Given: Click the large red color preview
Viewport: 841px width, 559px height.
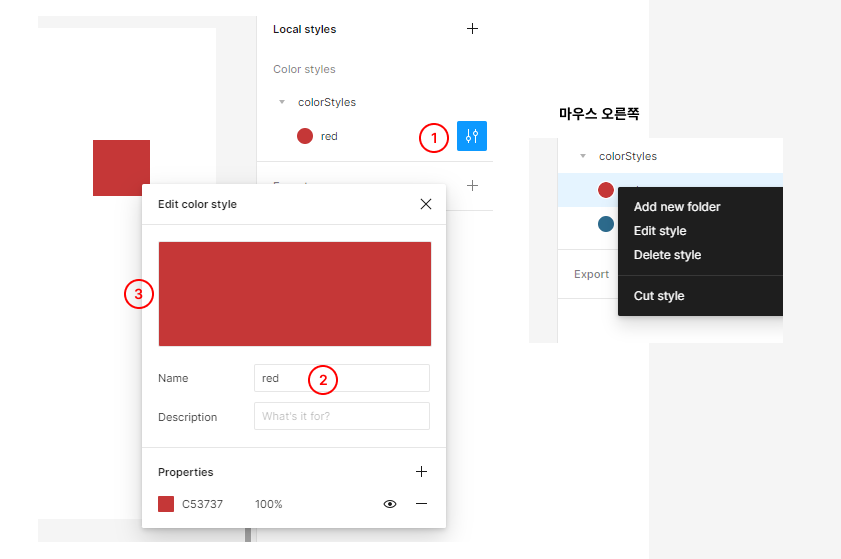Looking at the screenshot, I should pyautogui.click(x=294, y=294).
